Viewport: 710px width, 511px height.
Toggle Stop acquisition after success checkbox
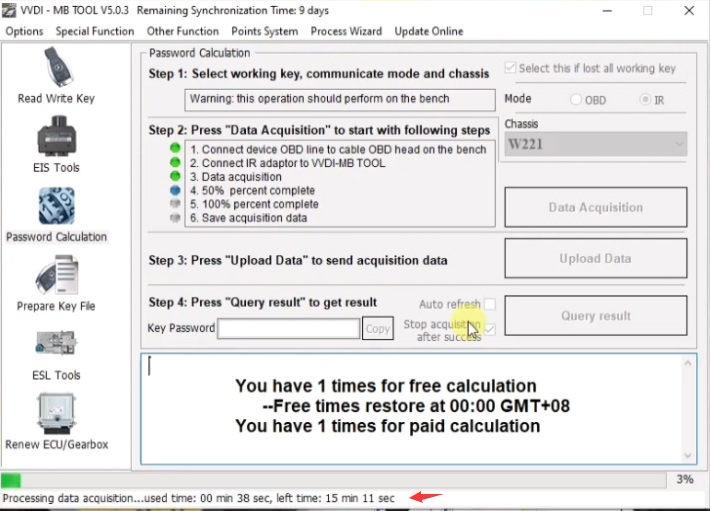click(489, 330)
